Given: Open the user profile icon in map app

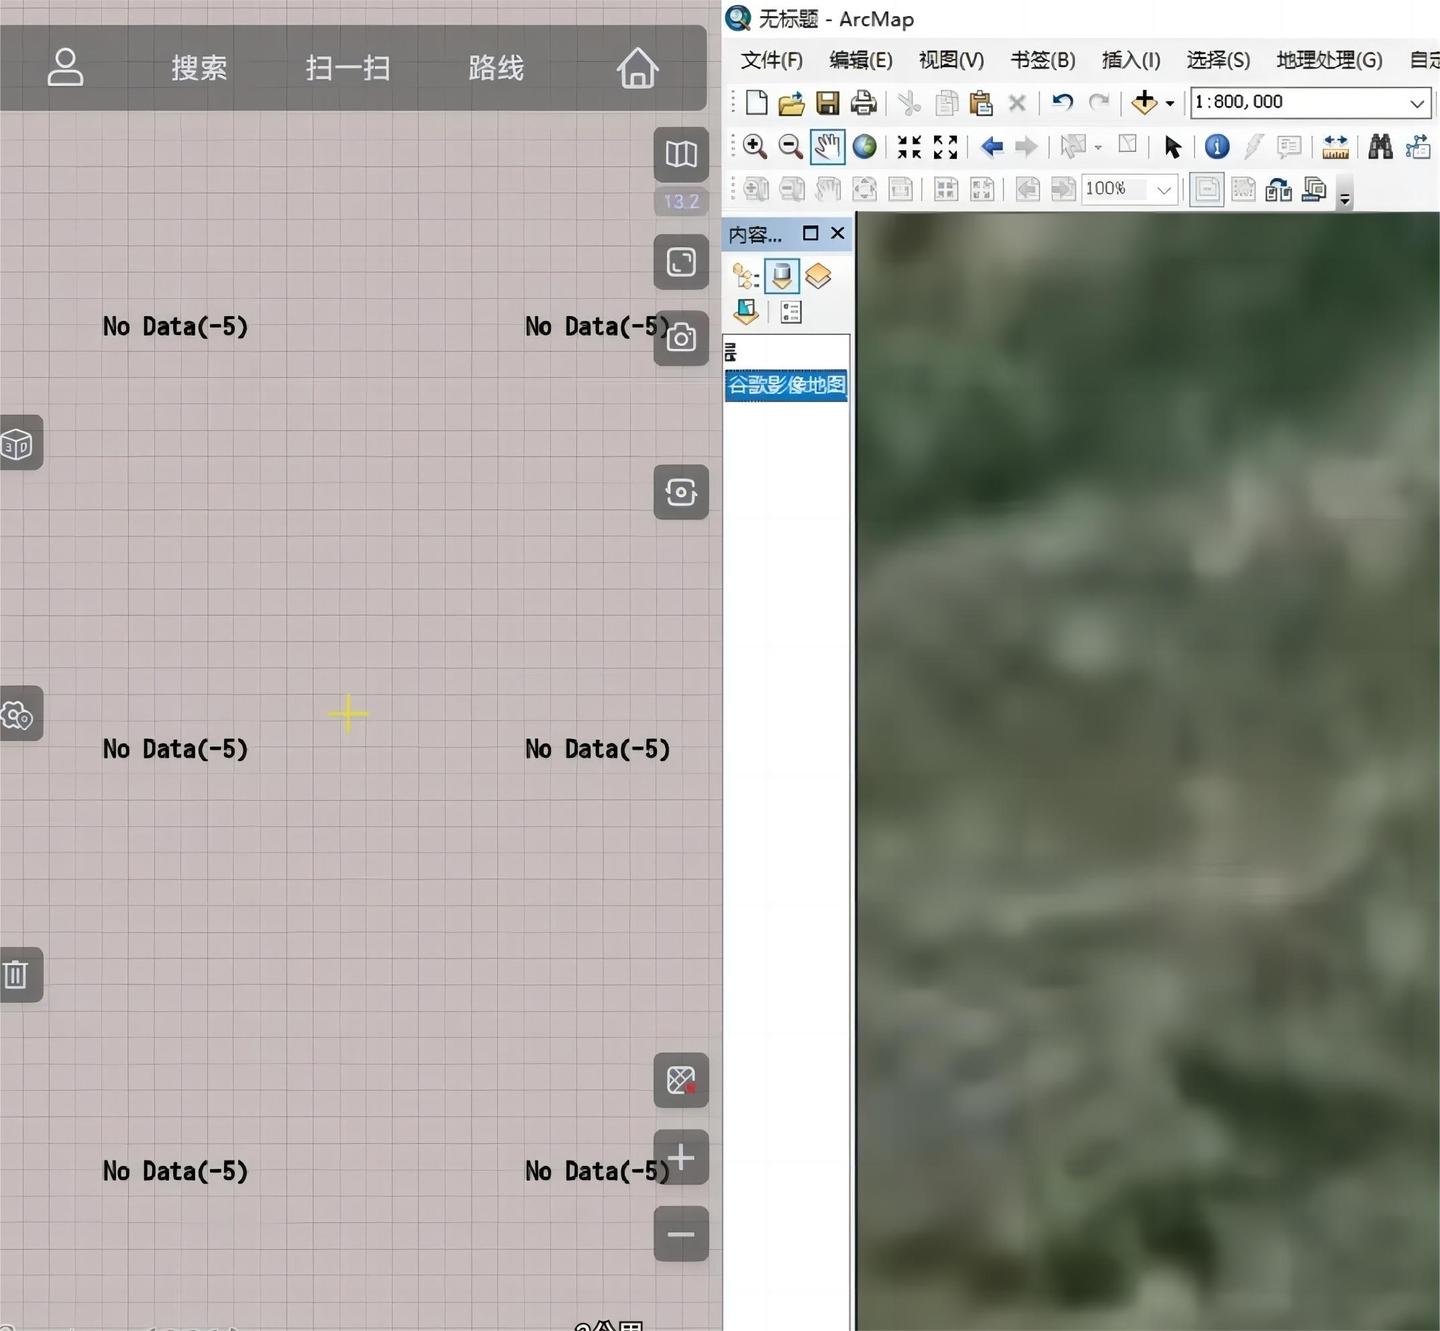Looking at the screenshot, I should 66,67.
